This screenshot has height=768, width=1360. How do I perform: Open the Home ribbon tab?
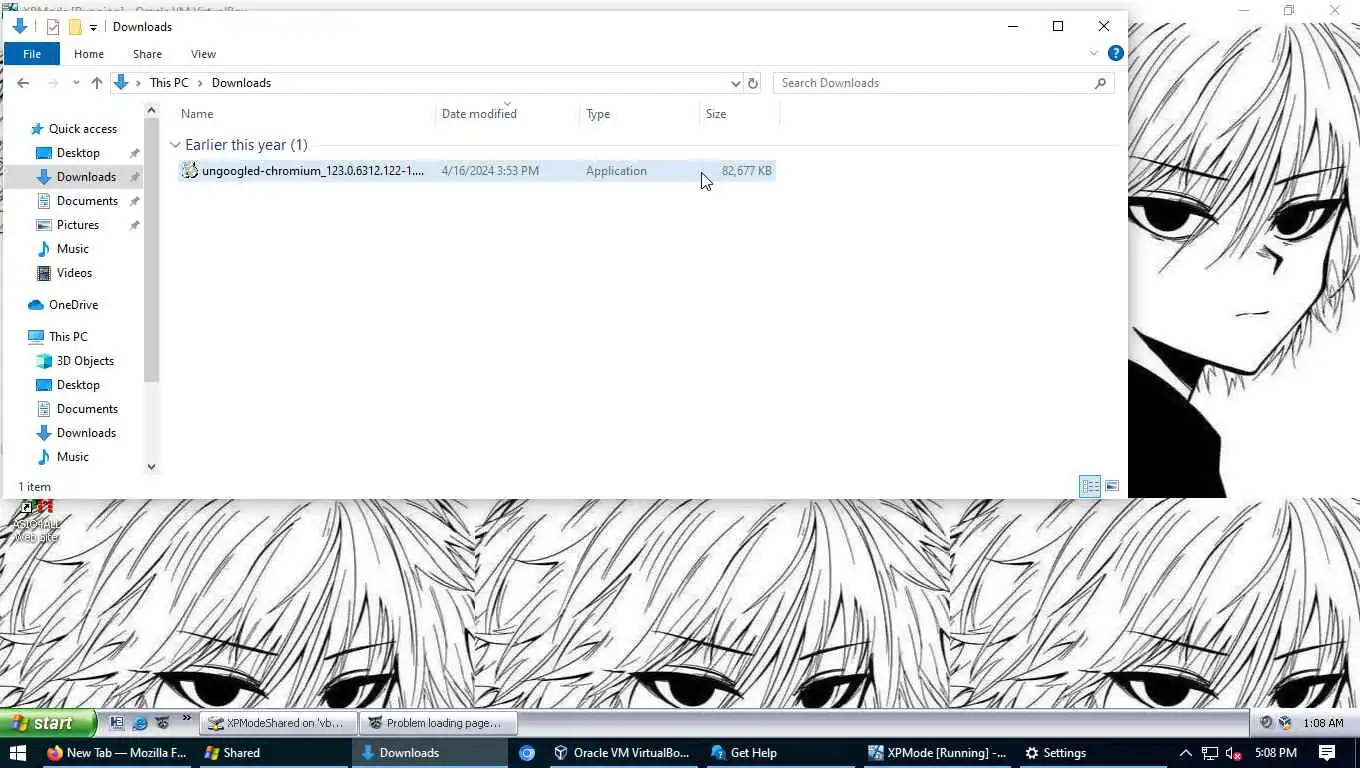89,54
